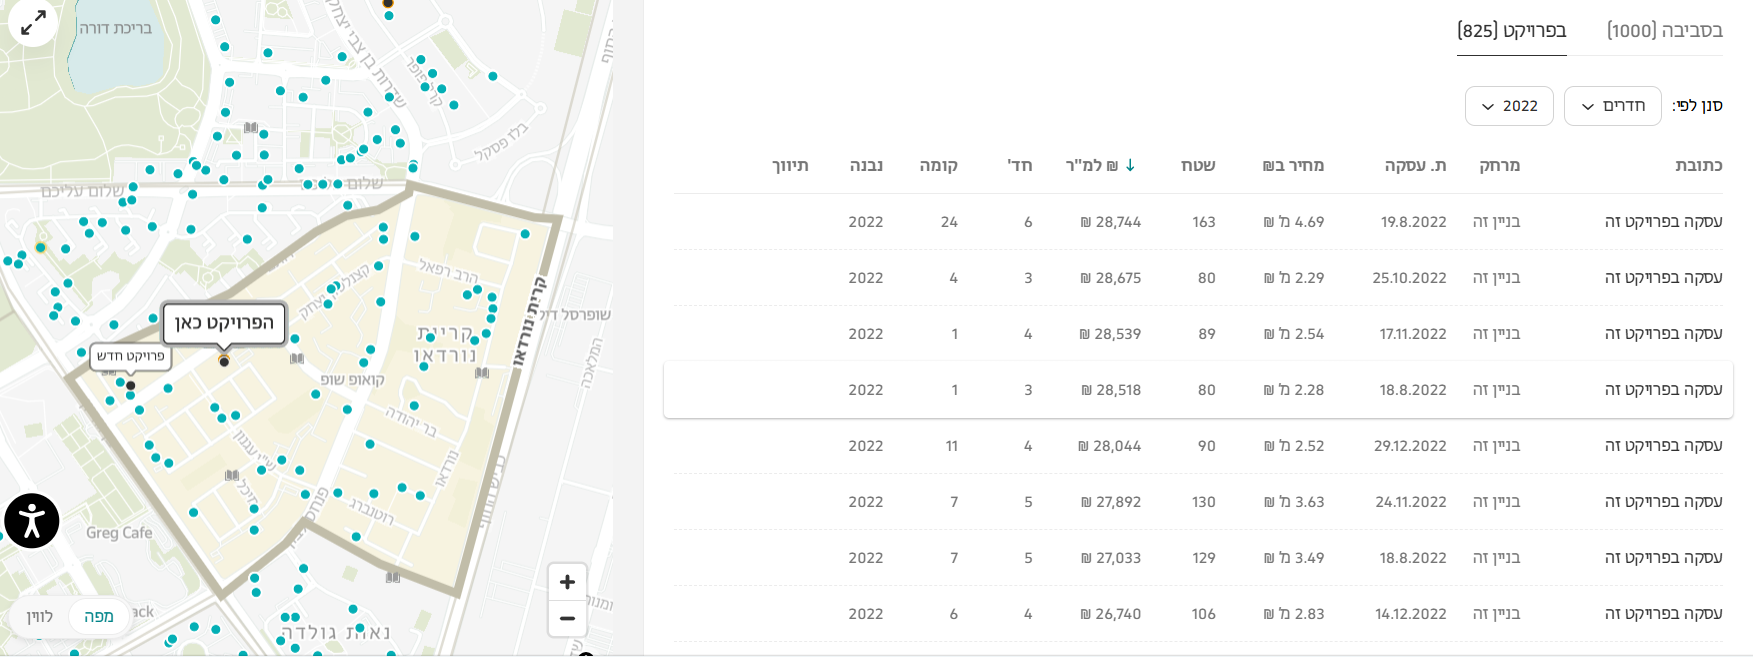
Task: Switch map to 'מפה' map view
Action: (99, 616)
